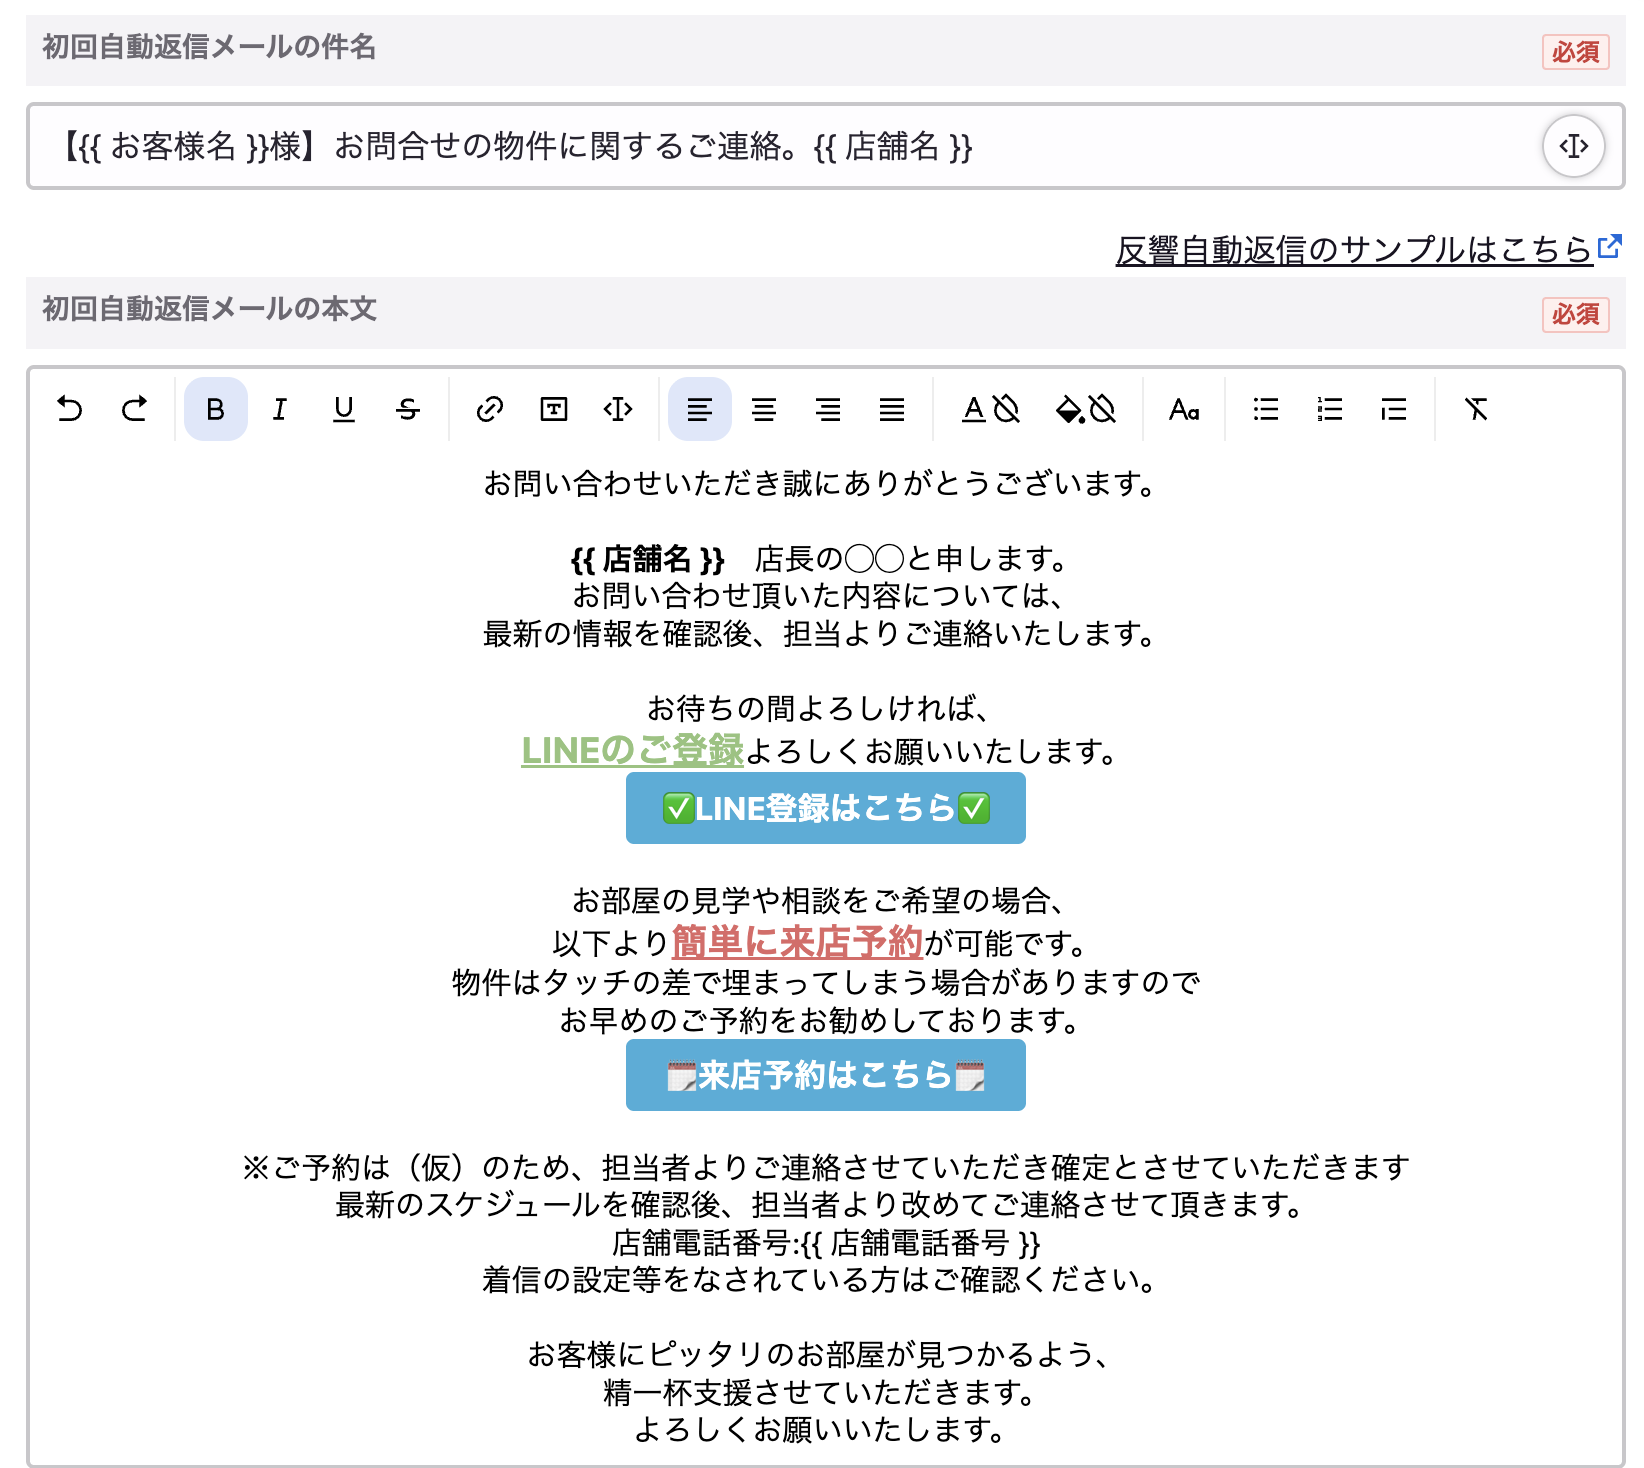The image size is (1644, 1468).
Task: Toggle strikethrough formatting
Action: click(x=408, y=409)
